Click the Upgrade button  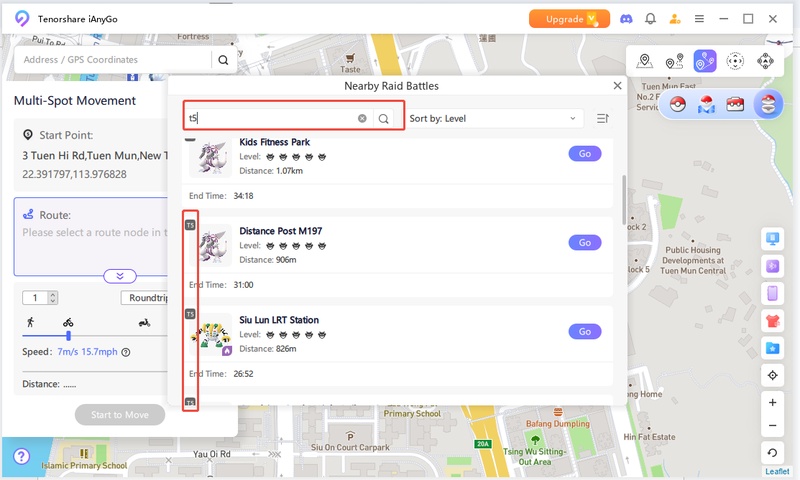569,19
